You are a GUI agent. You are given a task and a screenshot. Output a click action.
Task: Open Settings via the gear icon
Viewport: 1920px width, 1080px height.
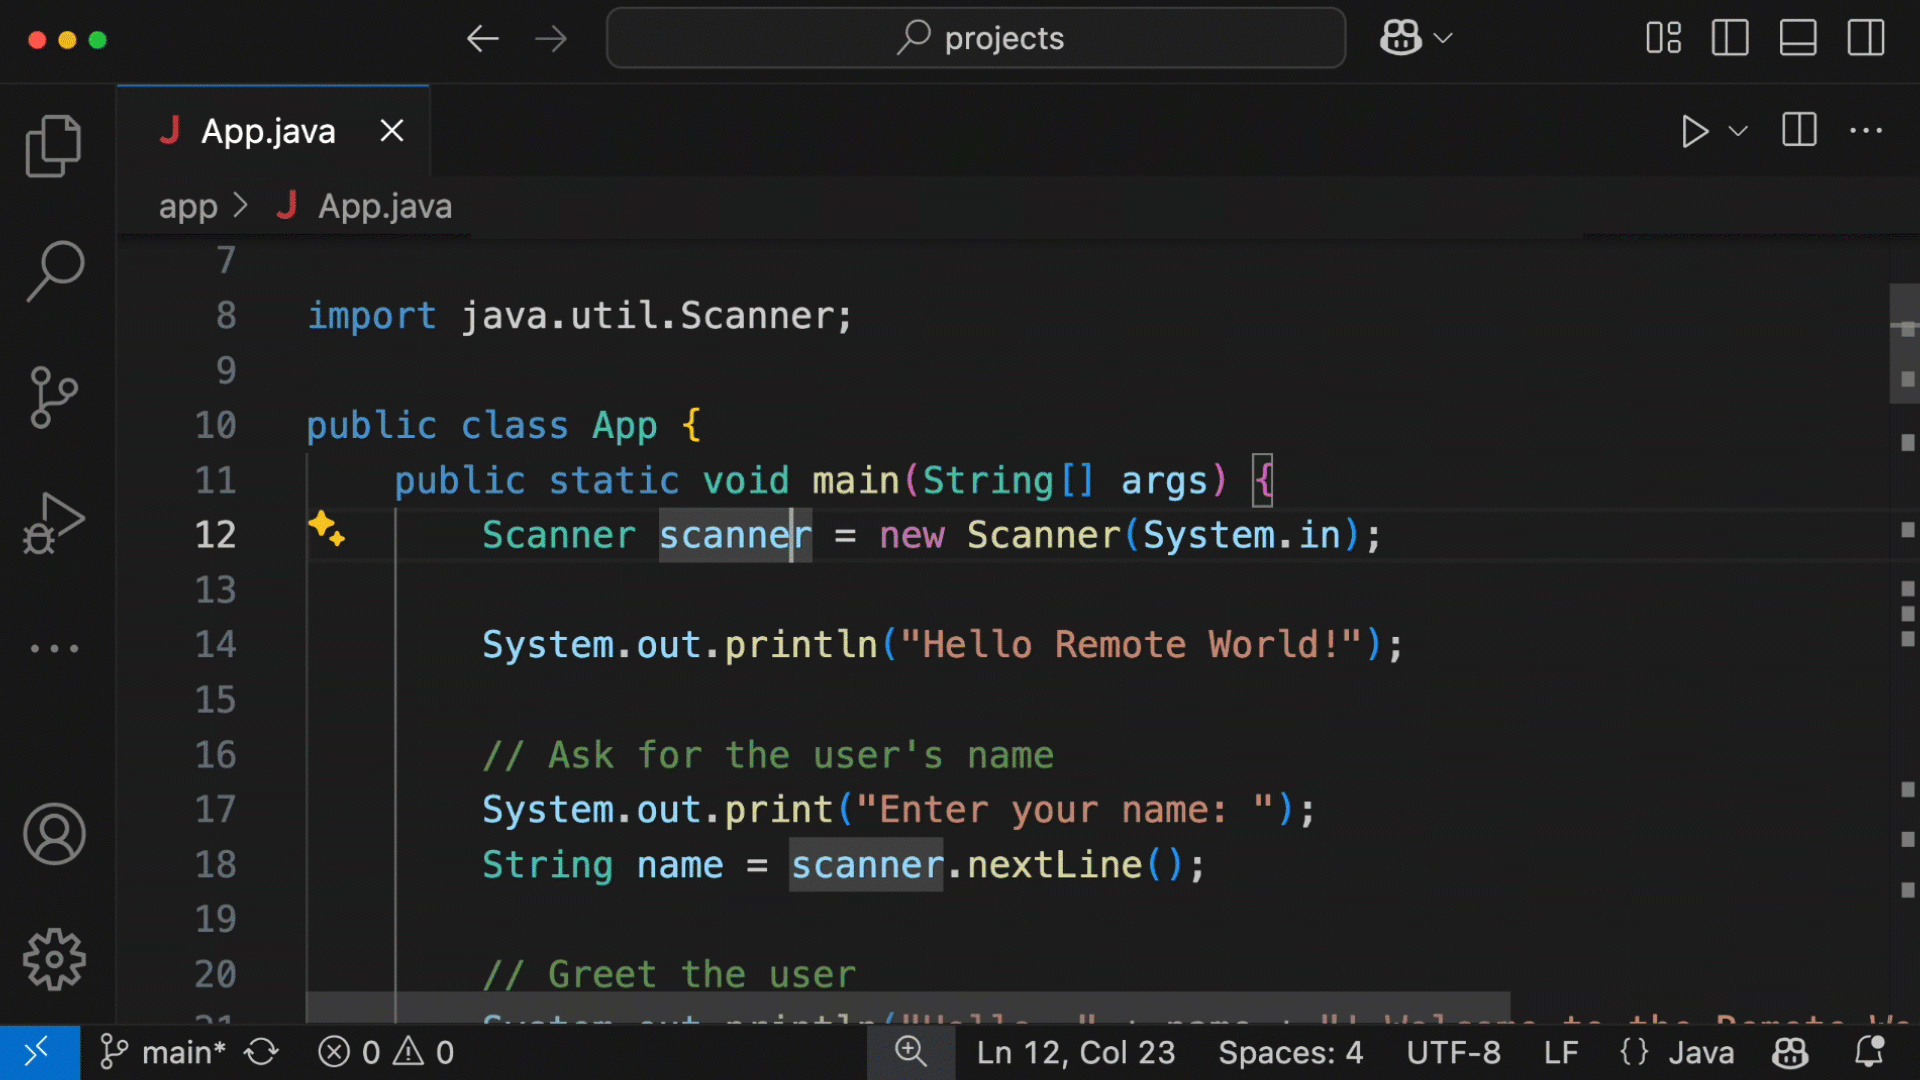click(x=54, y=960)
